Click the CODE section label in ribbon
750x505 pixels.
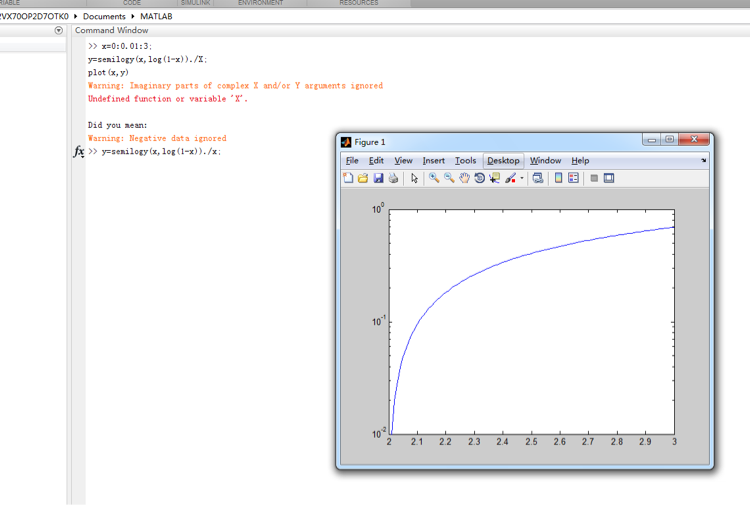(x=132, y=3)
